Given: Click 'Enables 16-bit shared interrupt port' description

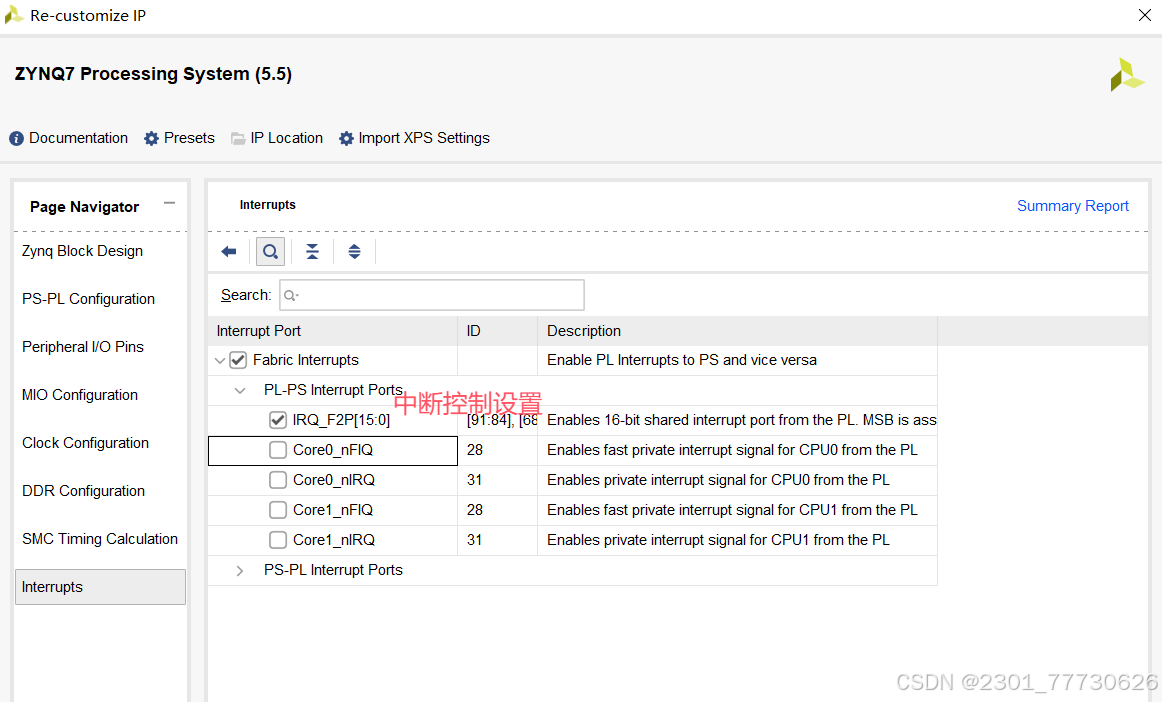Looking at the screenshot, I should [742, 420].
